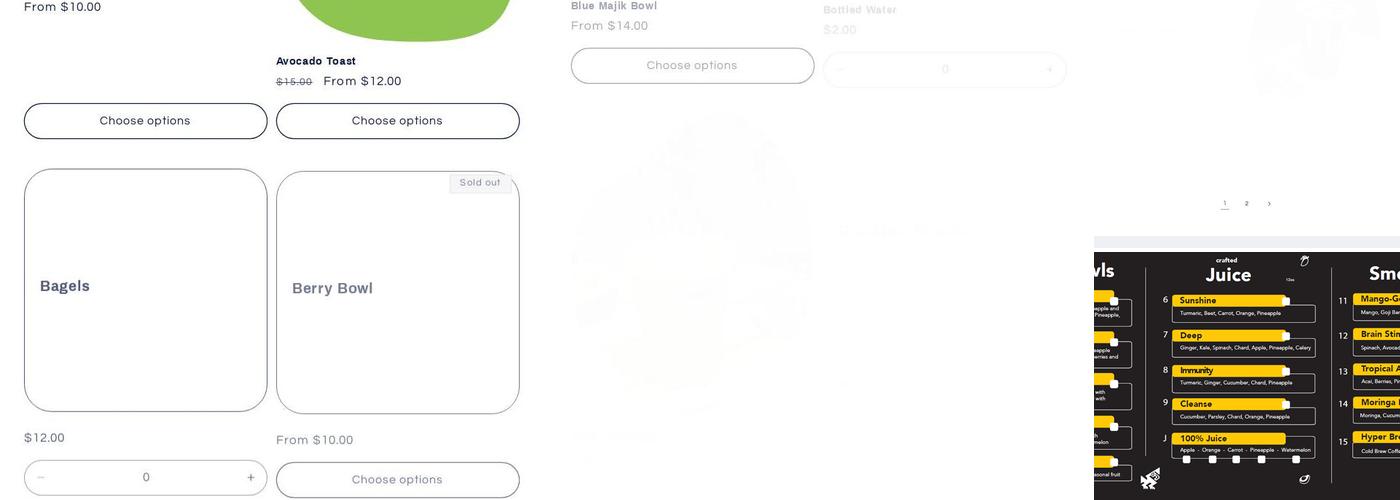Increase Bottled Water quantity with plus icon
This screenshot has height=500, width=1400.
coord(1049,70)
